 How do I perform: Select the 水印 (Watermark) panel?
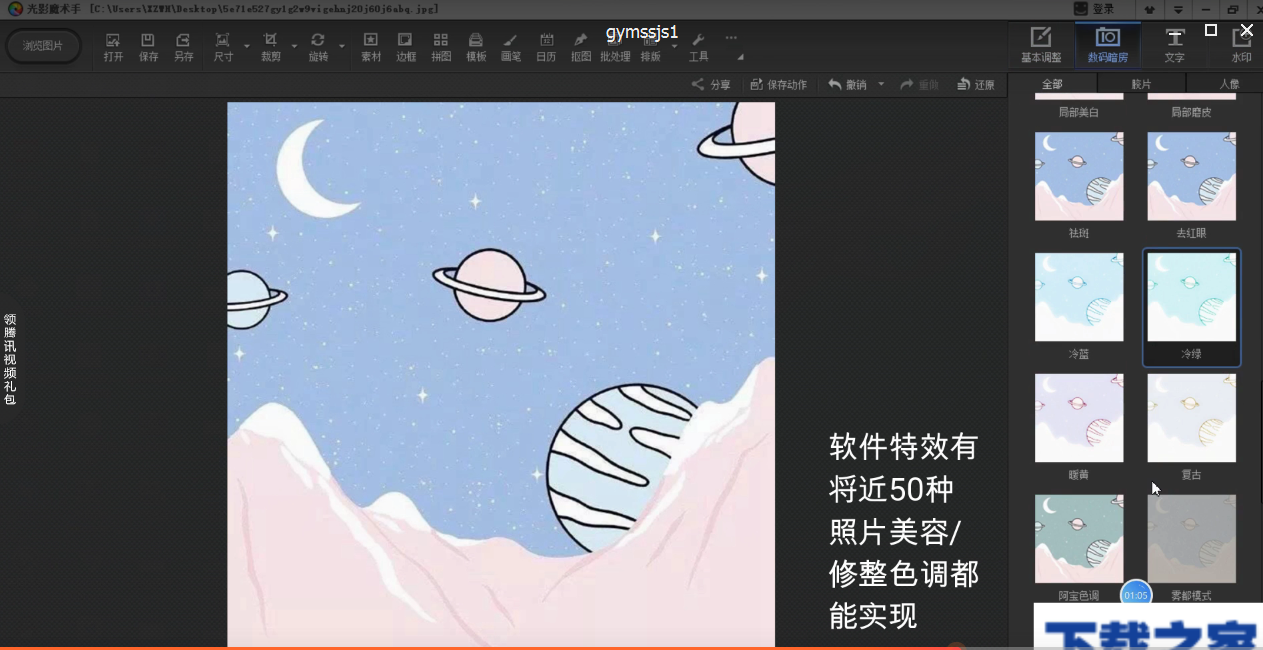(1240, 44)
